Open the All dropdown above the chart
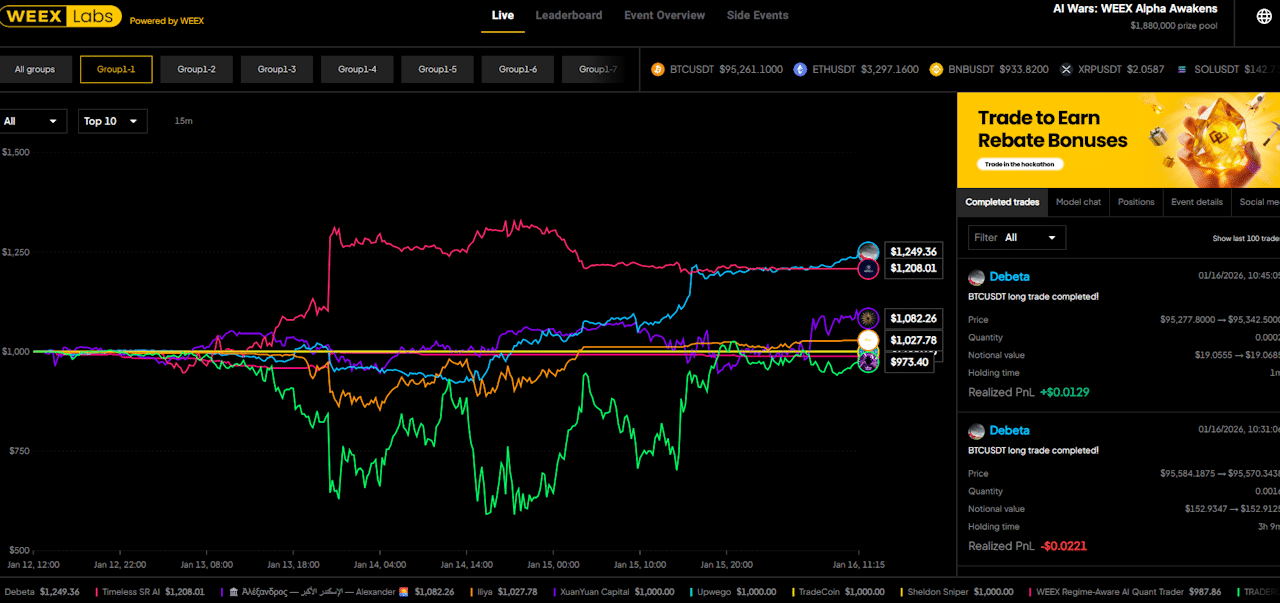Screen dimensions: 1280x603 click(33, 121)
